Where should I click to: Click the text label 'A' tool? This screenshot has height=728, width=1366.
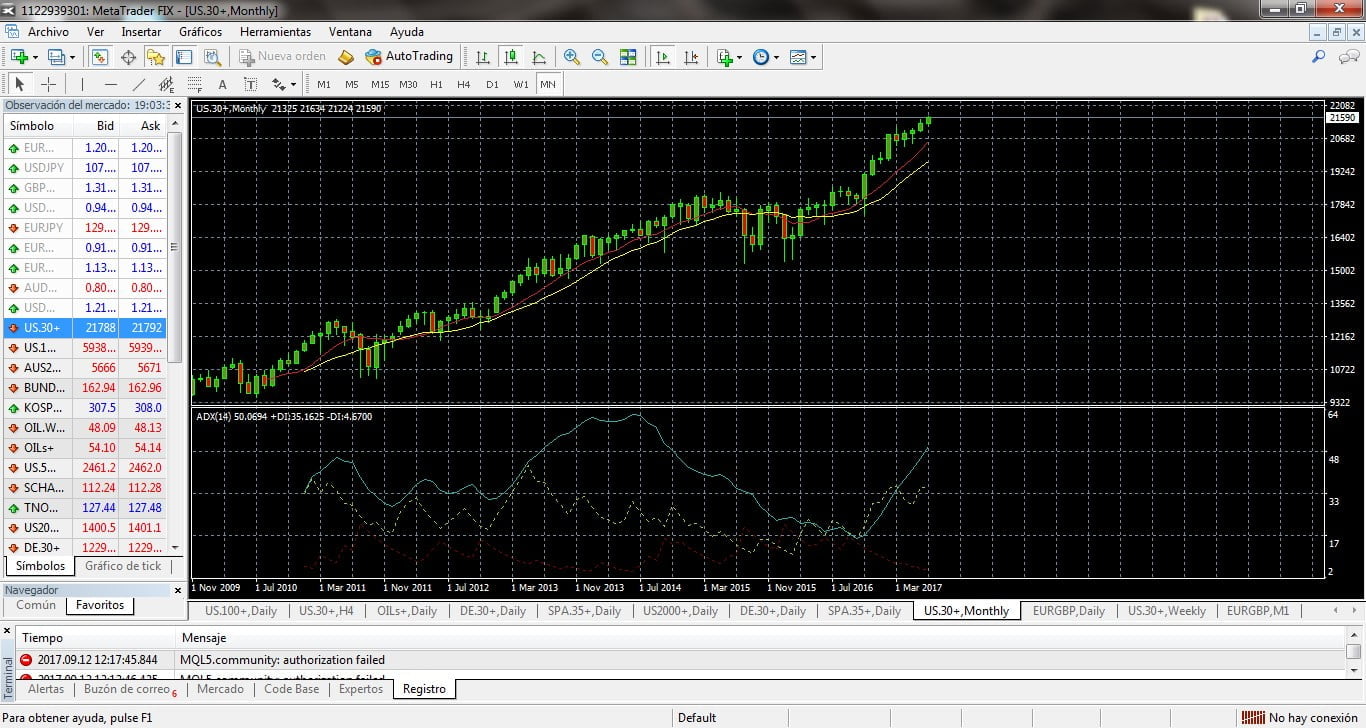coord(222,84)
